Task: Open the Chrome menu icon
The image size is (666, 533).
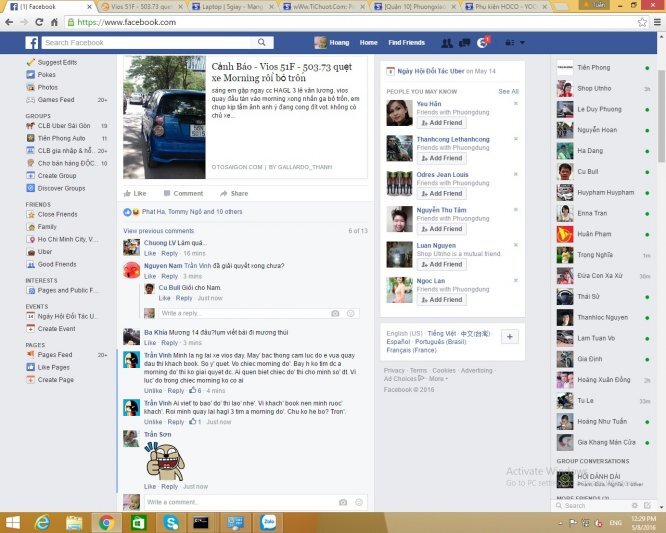Action: (657, 23)
